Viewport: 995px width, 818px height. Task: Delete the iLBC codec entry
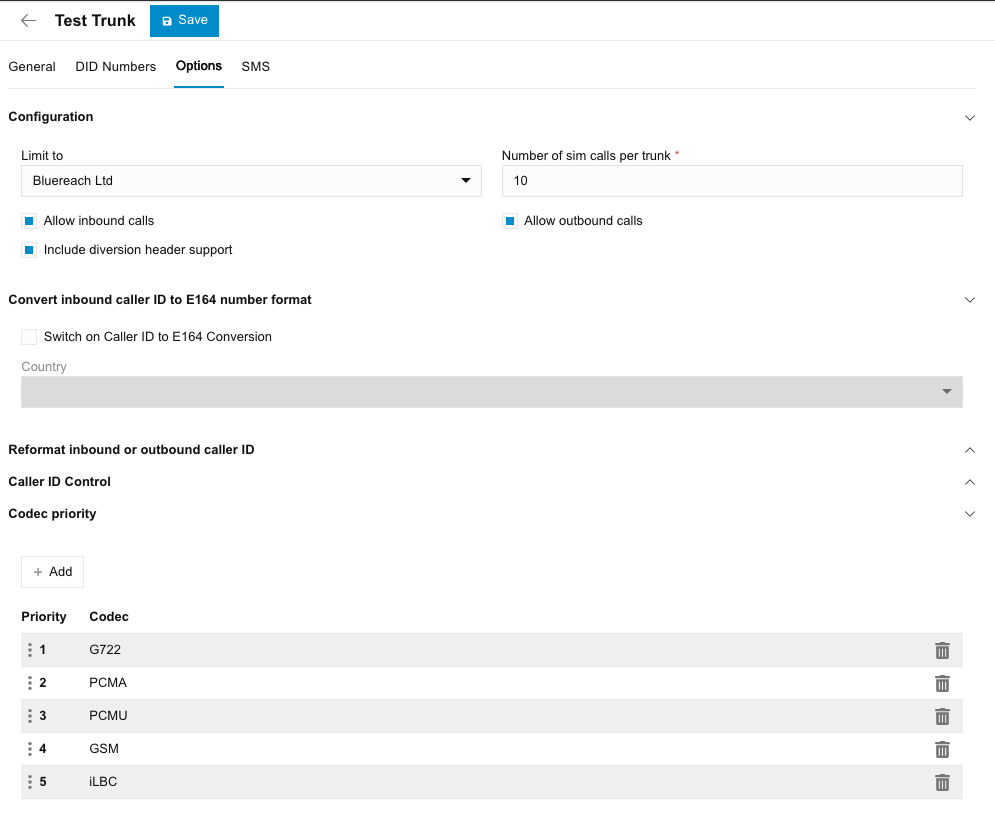coord(941,783)
